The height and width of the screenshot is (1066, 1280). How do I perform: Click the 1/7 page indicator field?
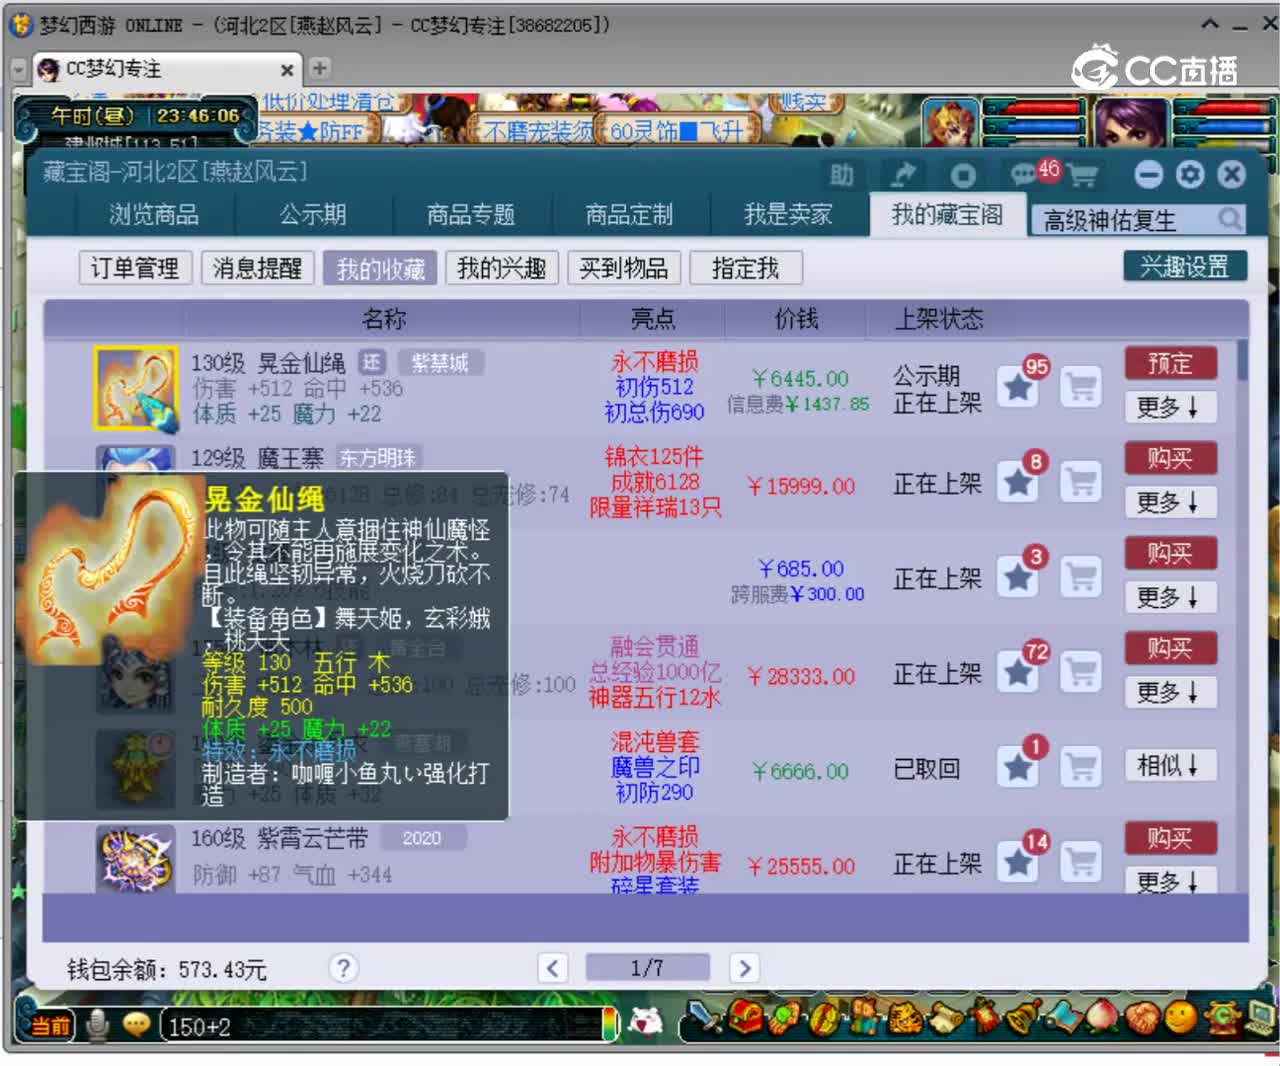pyautogui.click(x=647, y=968)
